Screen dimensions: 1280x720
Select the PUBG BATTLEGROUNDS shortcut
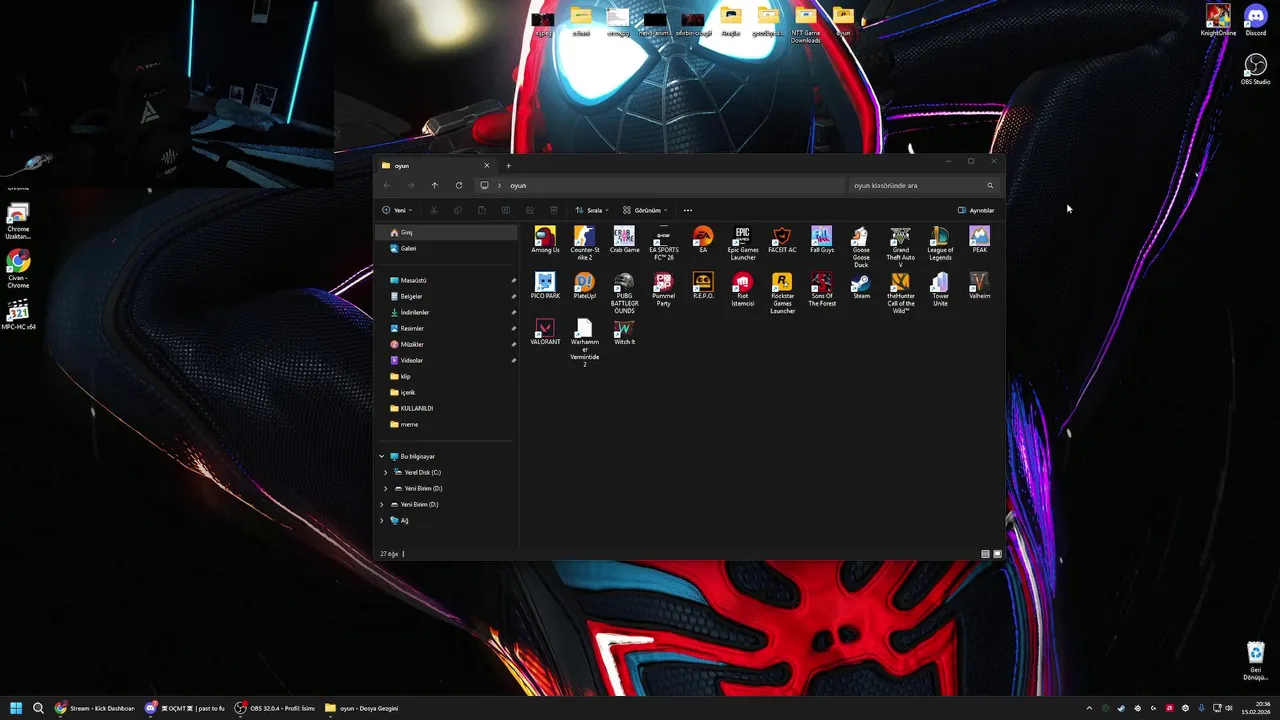pos(624,293)
